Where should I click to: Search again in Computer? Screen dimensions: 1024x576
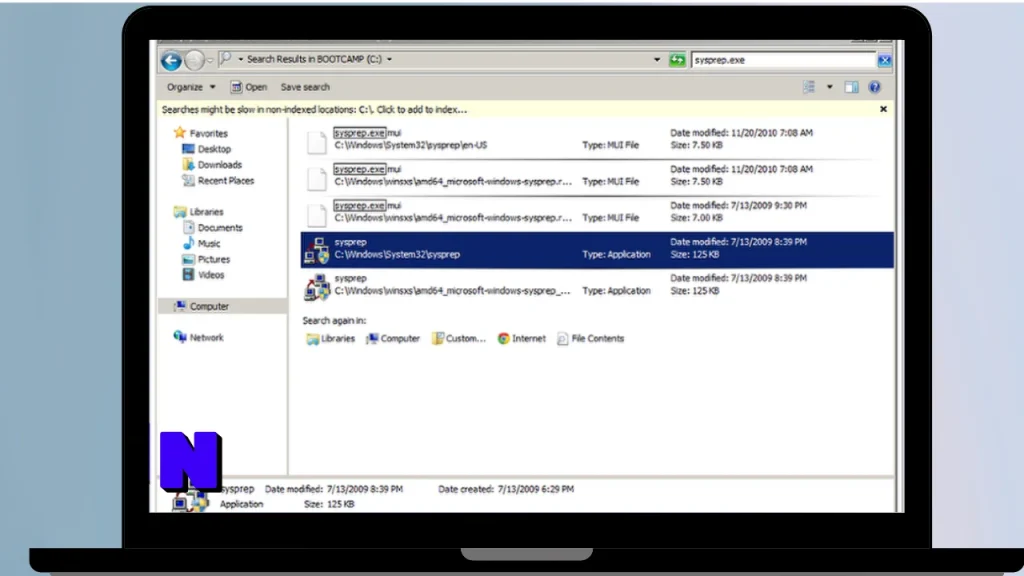click(392, 338)
